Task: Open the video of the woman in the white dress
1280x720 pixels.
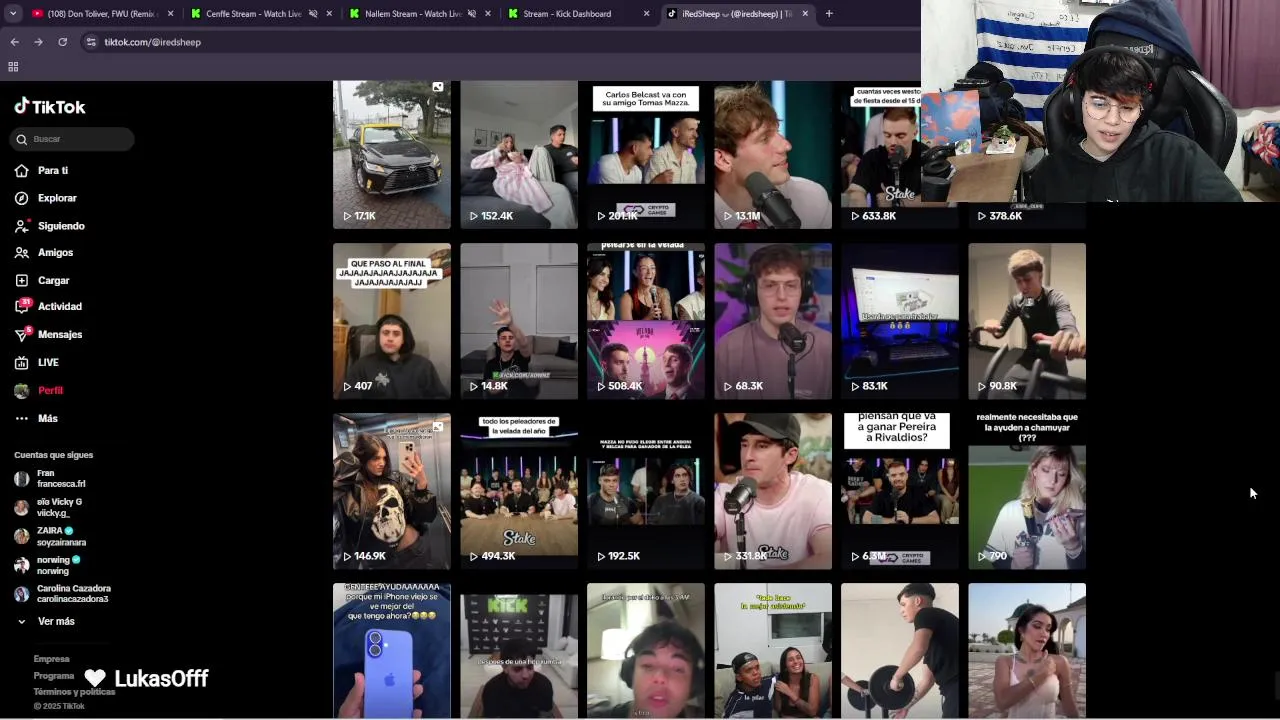Action: [x=1027, y=650]
